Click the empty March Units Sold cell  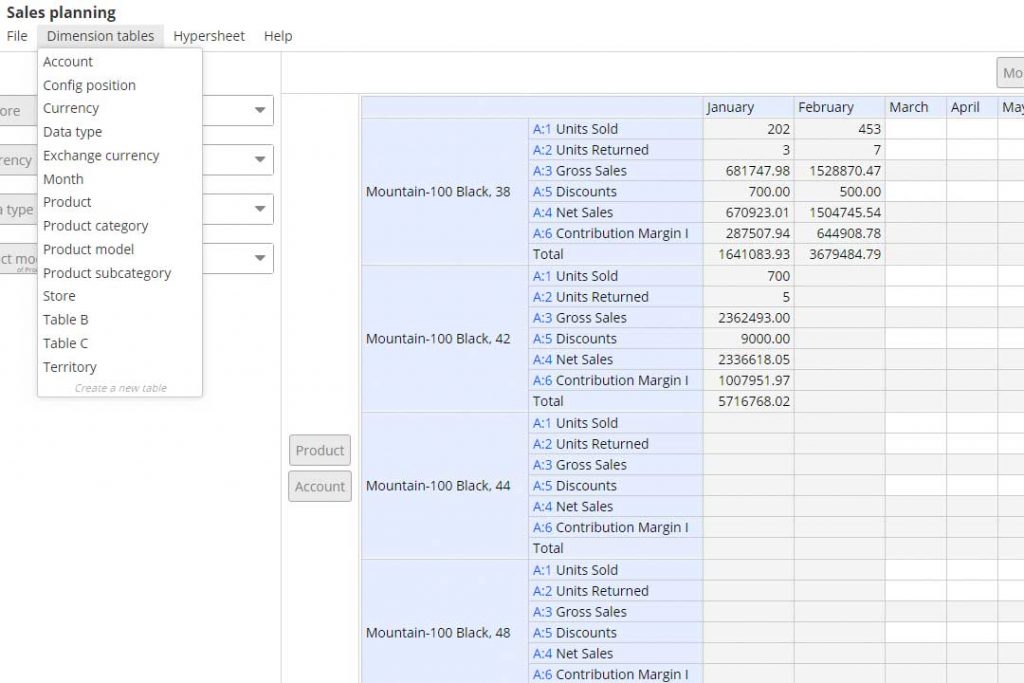point(915,129)
